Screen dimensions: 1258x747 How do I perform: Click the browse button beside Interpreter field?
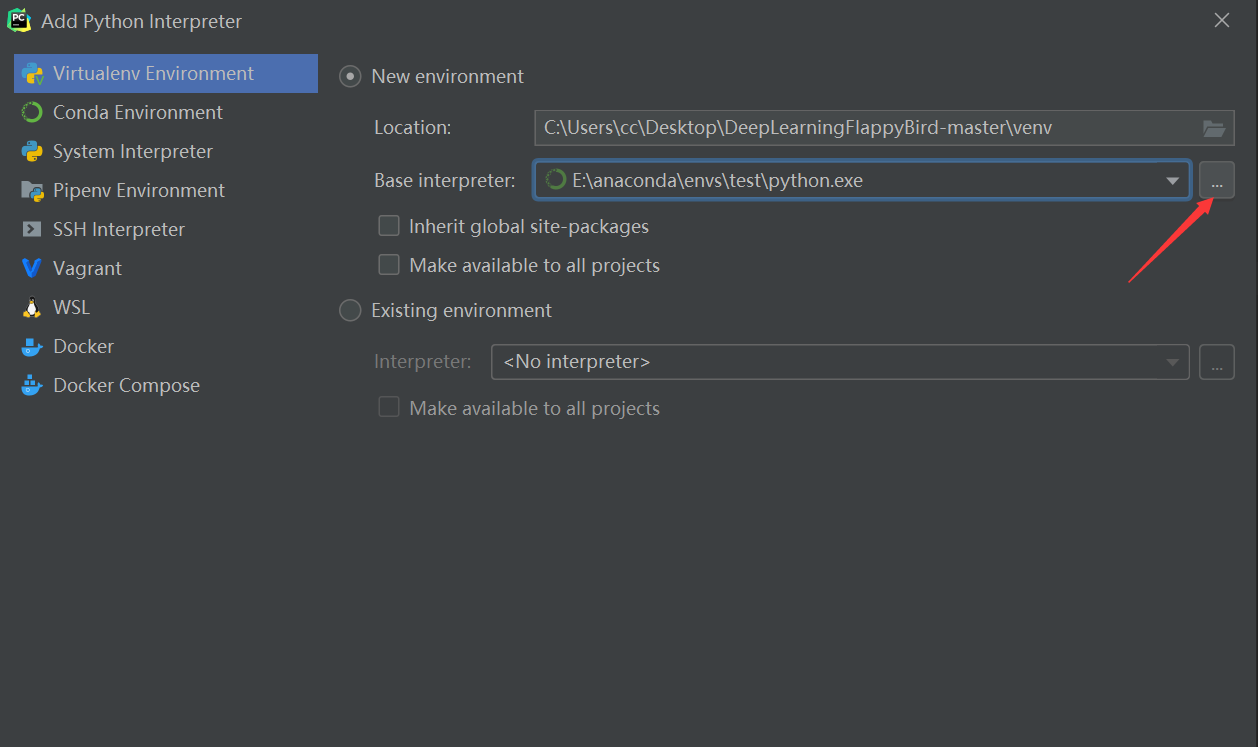pos(1216,362)
